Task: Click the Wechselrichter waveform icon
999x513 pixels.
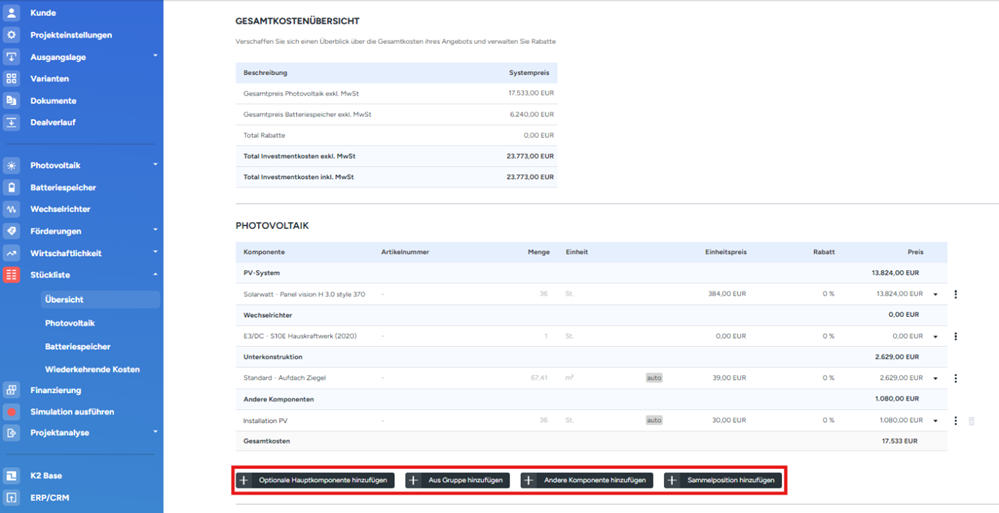Action: tap(12, 210)
